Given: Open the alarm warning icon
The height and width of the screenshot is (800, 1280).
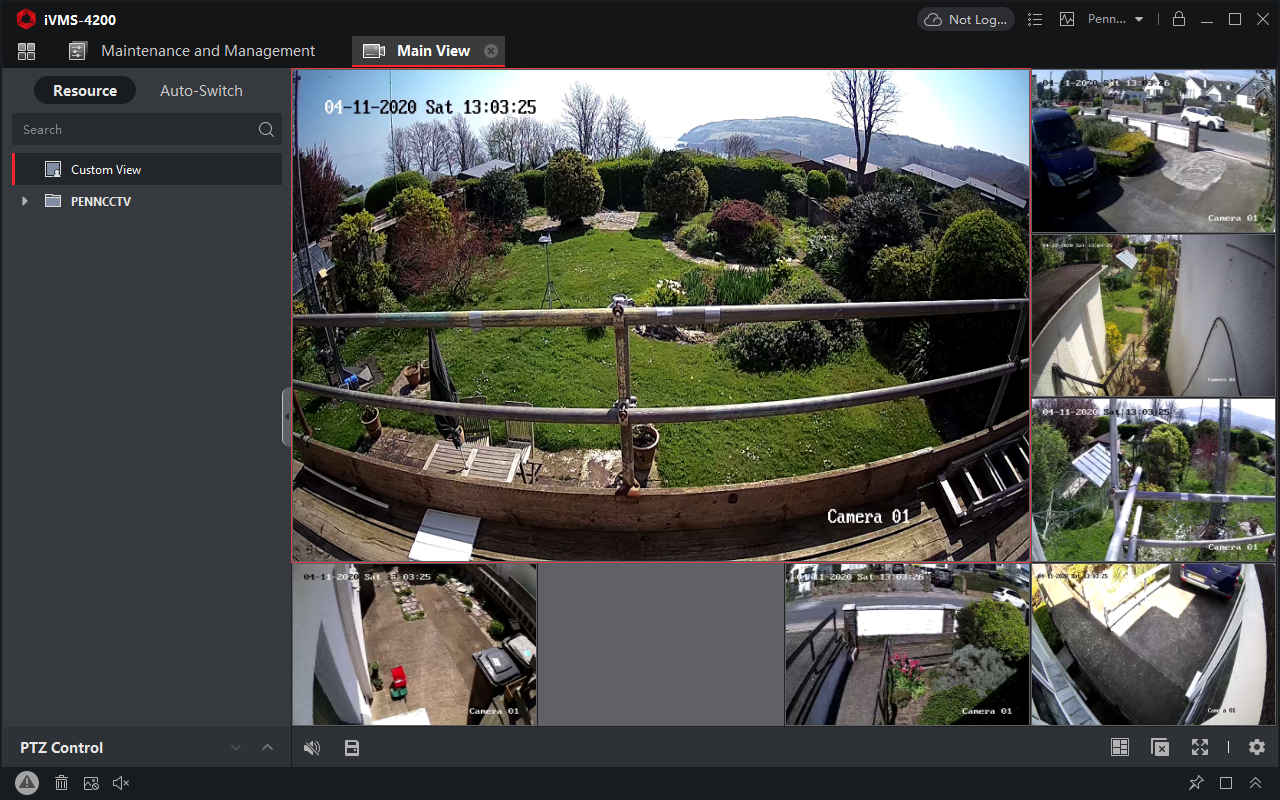Looking at the screenshot, I should [x=27, y=783].
